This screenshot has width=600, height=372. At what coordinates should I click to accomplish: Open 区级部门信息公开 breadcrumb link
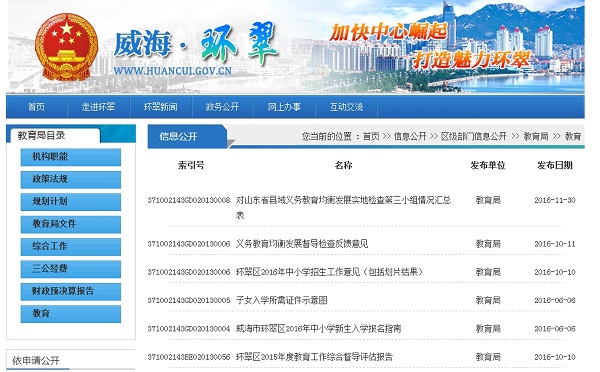click(x=474, y=136)
